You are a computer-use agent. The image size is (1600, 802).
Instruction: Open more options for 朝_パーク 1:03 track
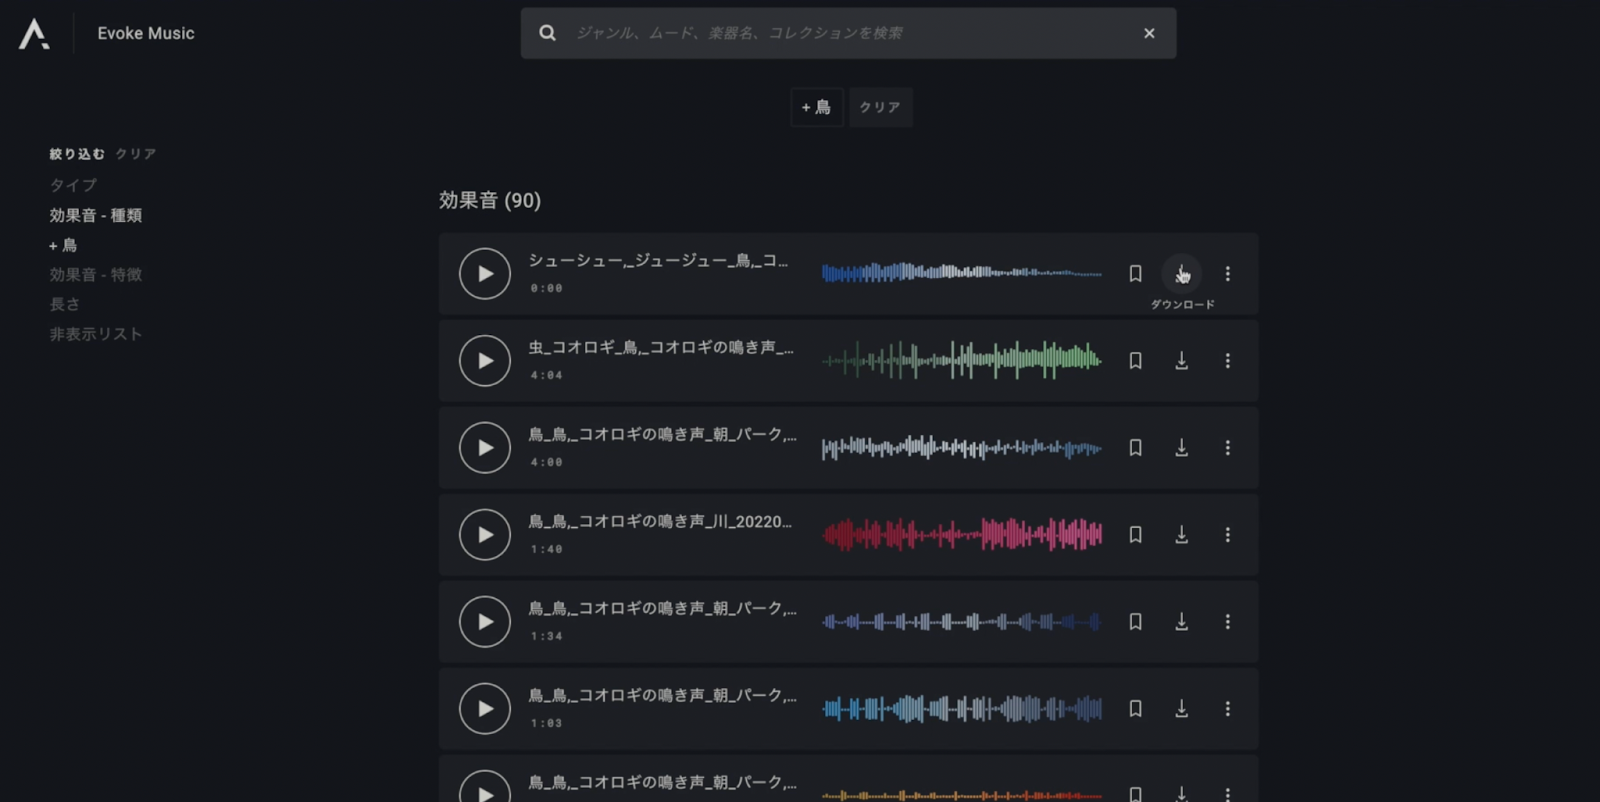pyautogui.click(x=1228, y=709)
